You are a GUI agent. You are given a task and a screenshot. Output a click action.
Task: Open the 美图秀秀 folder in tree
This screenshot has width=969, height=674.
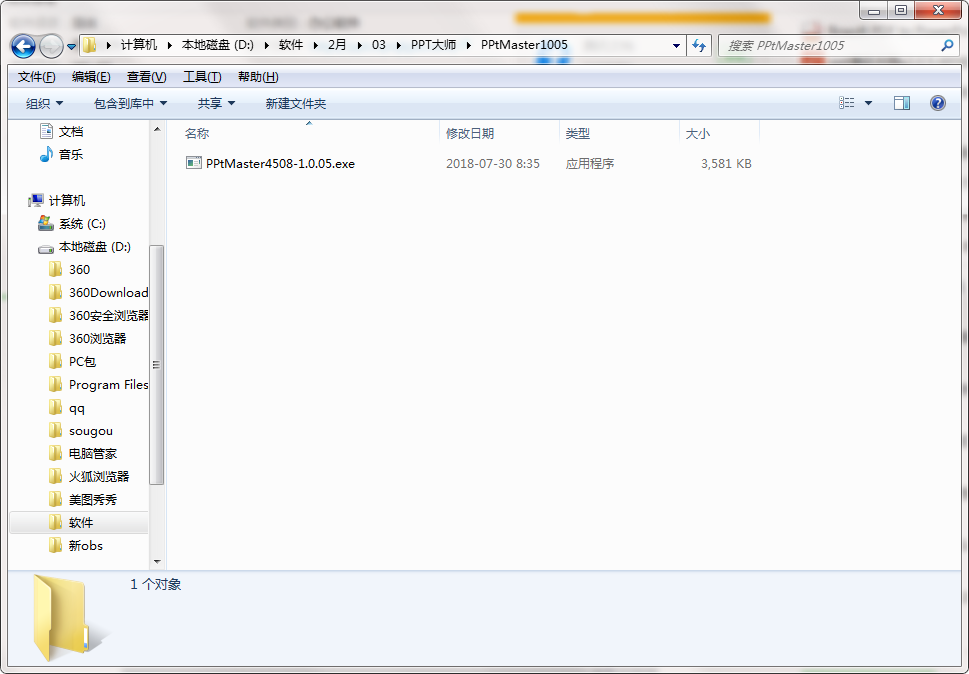tap(93, 499)
